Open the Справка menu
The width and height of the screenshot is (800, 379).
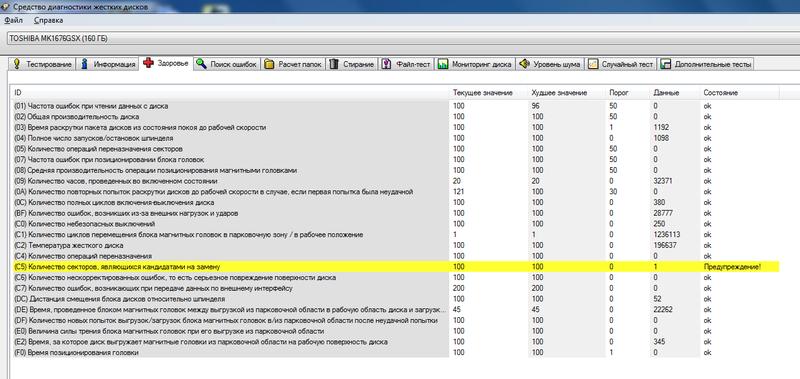click(x=48, y=20)
